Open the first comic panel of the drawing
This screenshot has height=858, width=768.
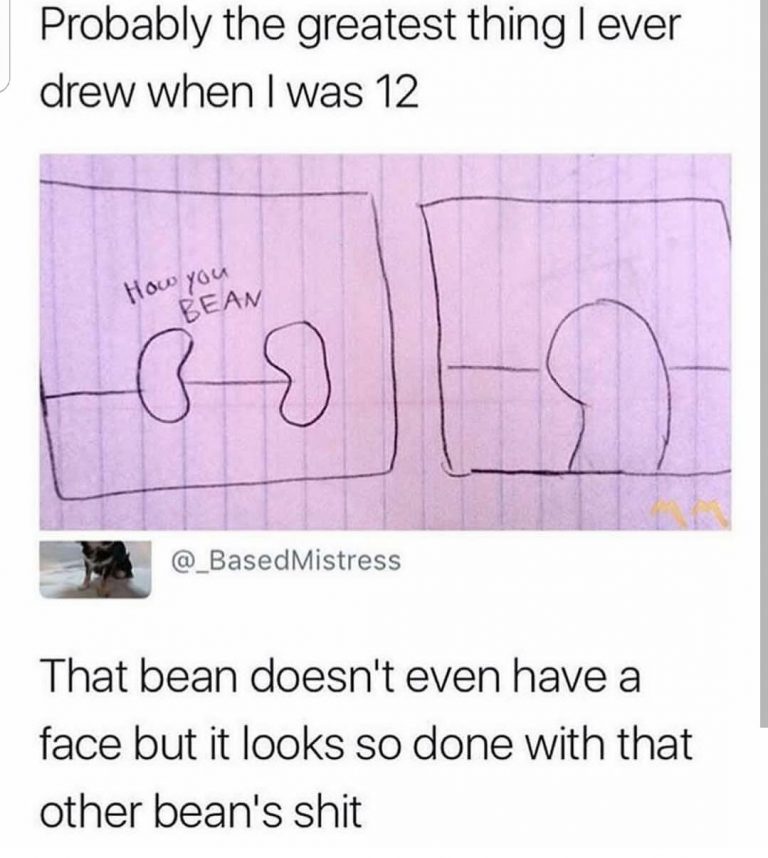pos(219,340)
